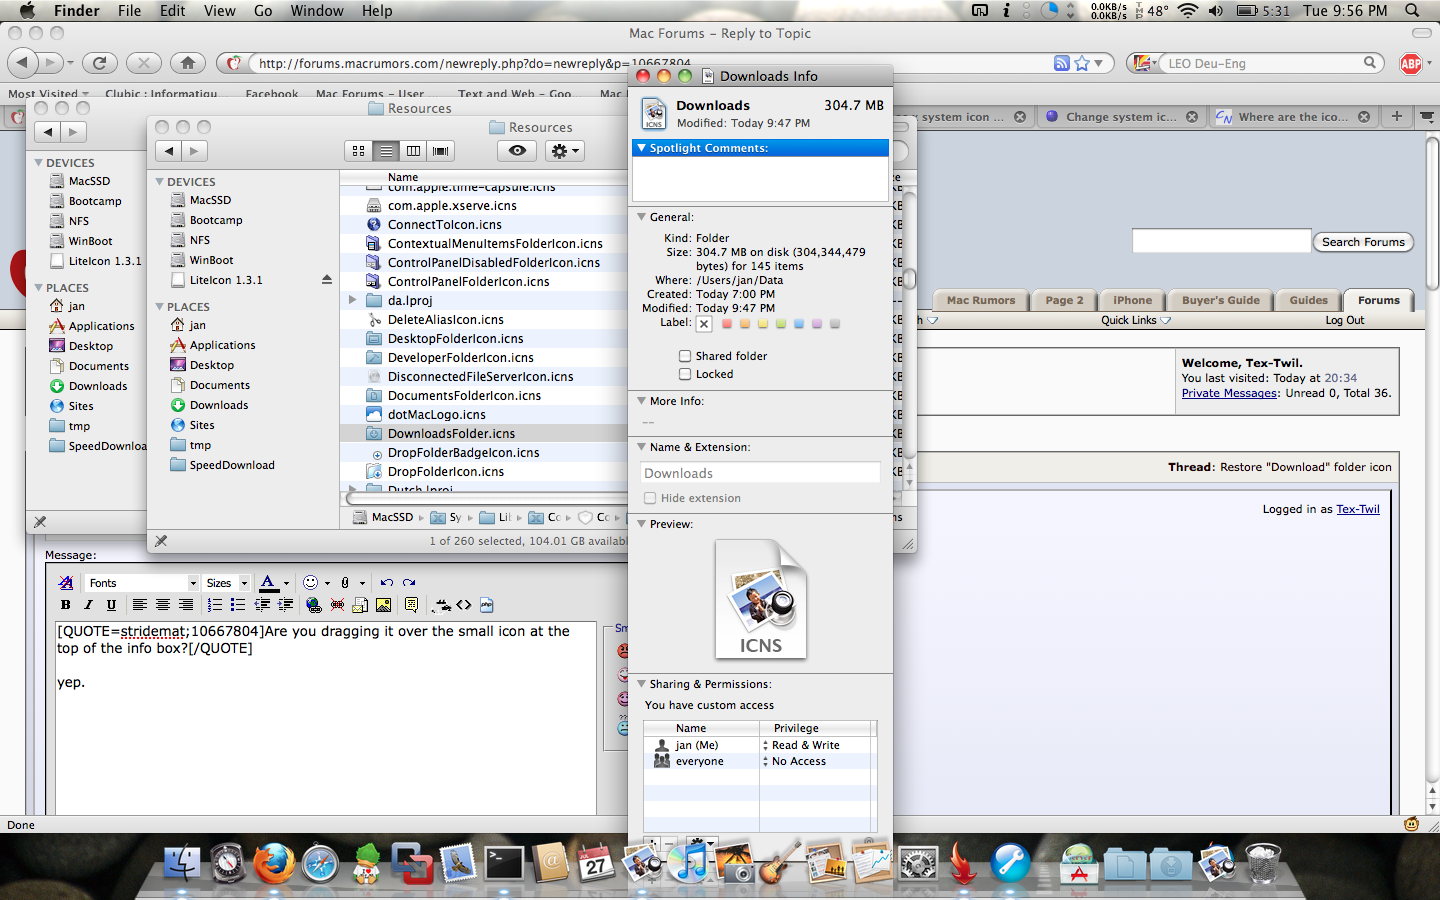Align message text right
Image resolution: width=1440 pixels, height=900 pixels.
point(186,605)
